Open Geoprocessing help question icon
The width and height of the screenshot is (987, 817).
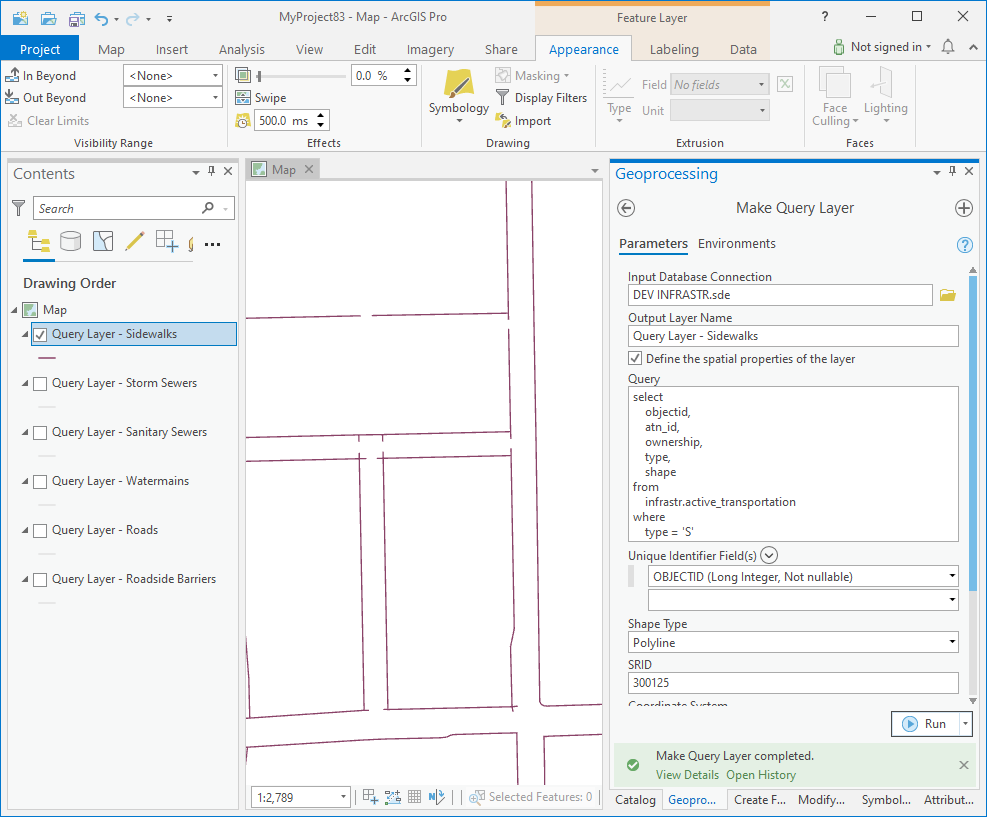(964, 245)
